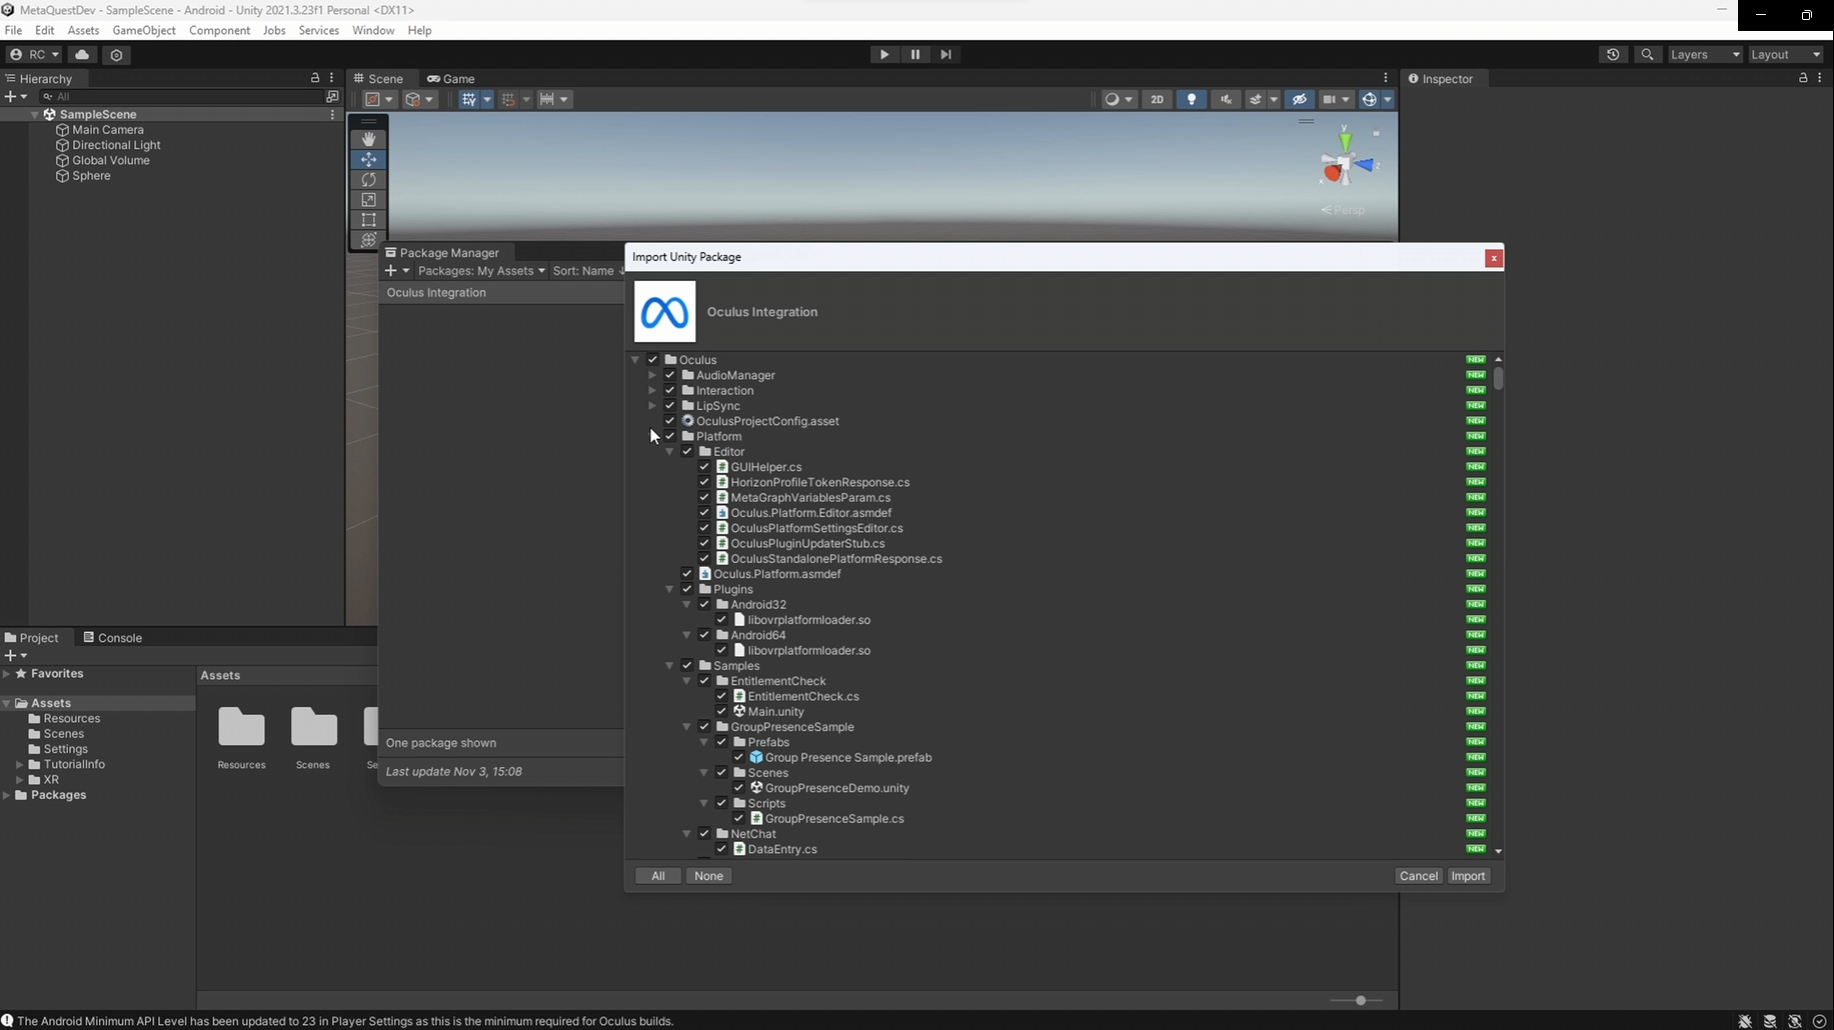
Task: Close the Import Unity Package dialog
Action: [x=1493, y=258]
